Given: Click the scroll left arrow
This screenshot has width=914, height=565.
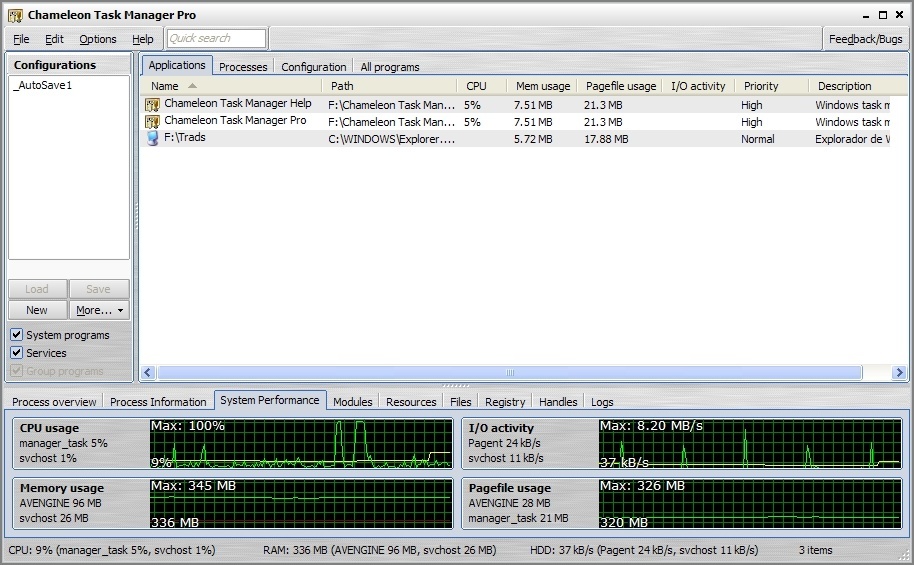Looking at the screenshot, I should click(148, 373).
